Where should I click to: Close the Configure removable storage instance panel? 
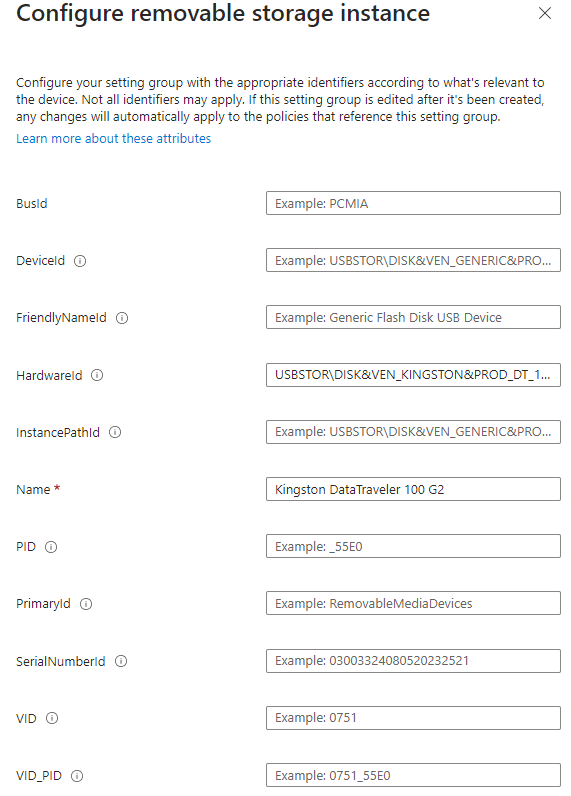click(x=545, y=13)
